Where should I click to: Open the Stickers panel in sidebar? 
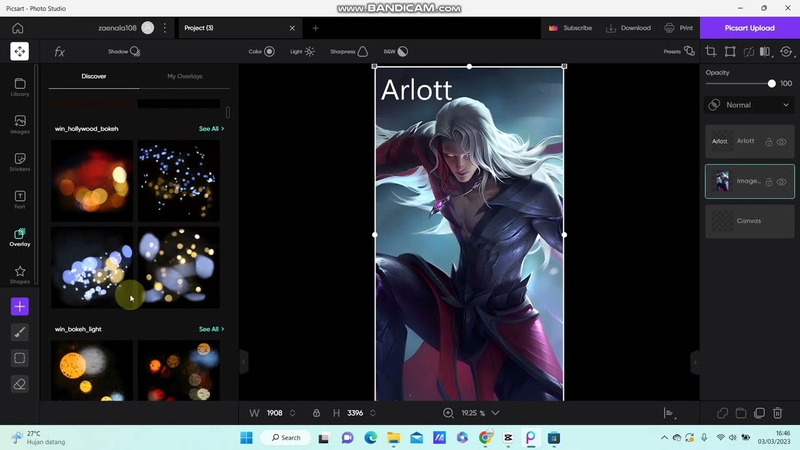point(20,160)
